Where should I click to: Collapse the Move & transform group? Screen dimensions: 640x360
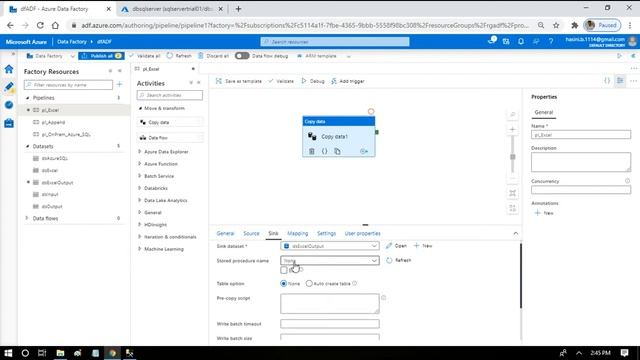(140, 108)
